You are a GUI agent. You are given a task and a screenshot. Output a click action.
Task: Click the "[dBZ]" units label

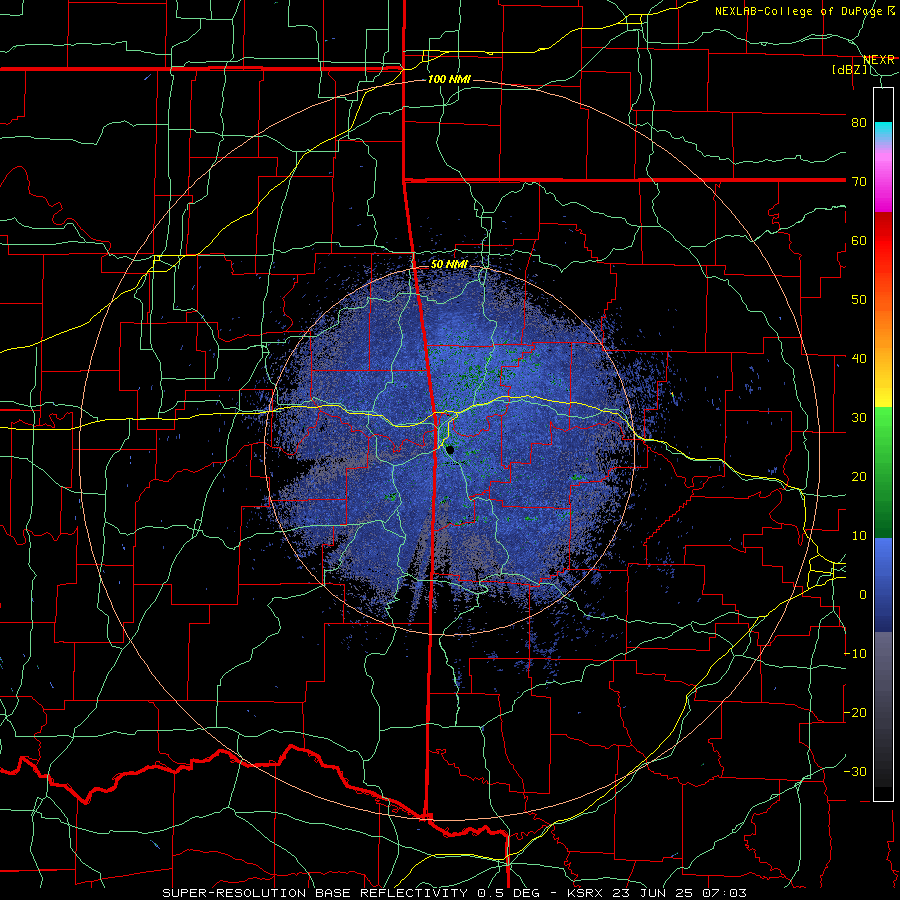(849, 69)
